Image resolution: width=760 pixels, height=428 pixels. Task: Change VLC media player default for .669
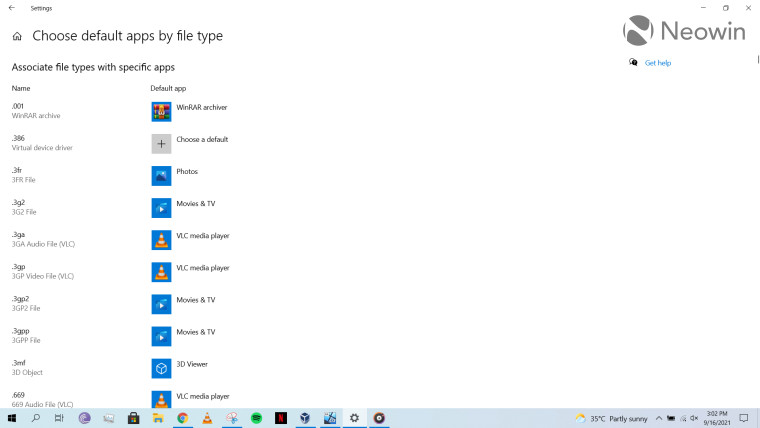click(190, 400)
